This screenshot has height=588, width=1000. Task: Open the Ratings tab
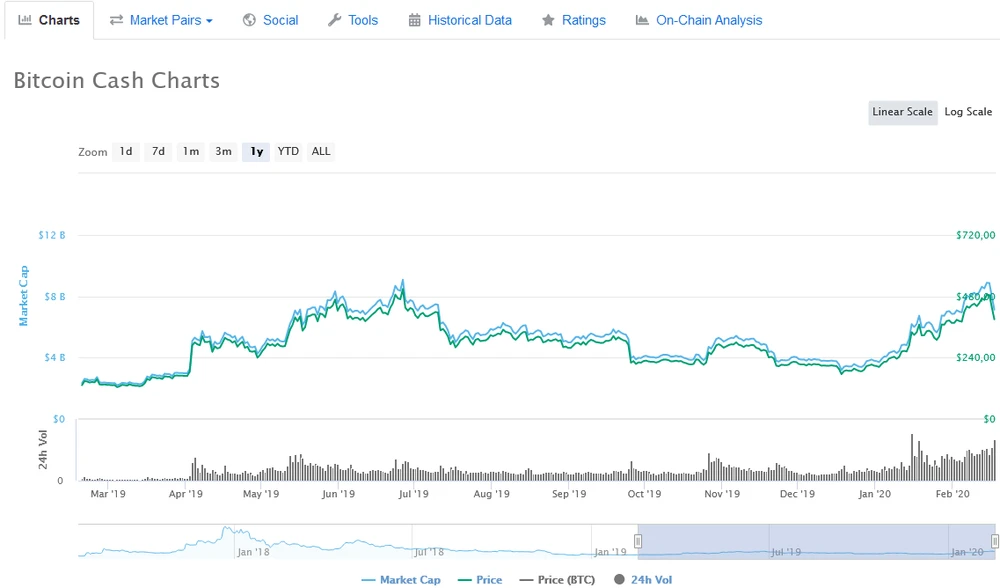573,20
